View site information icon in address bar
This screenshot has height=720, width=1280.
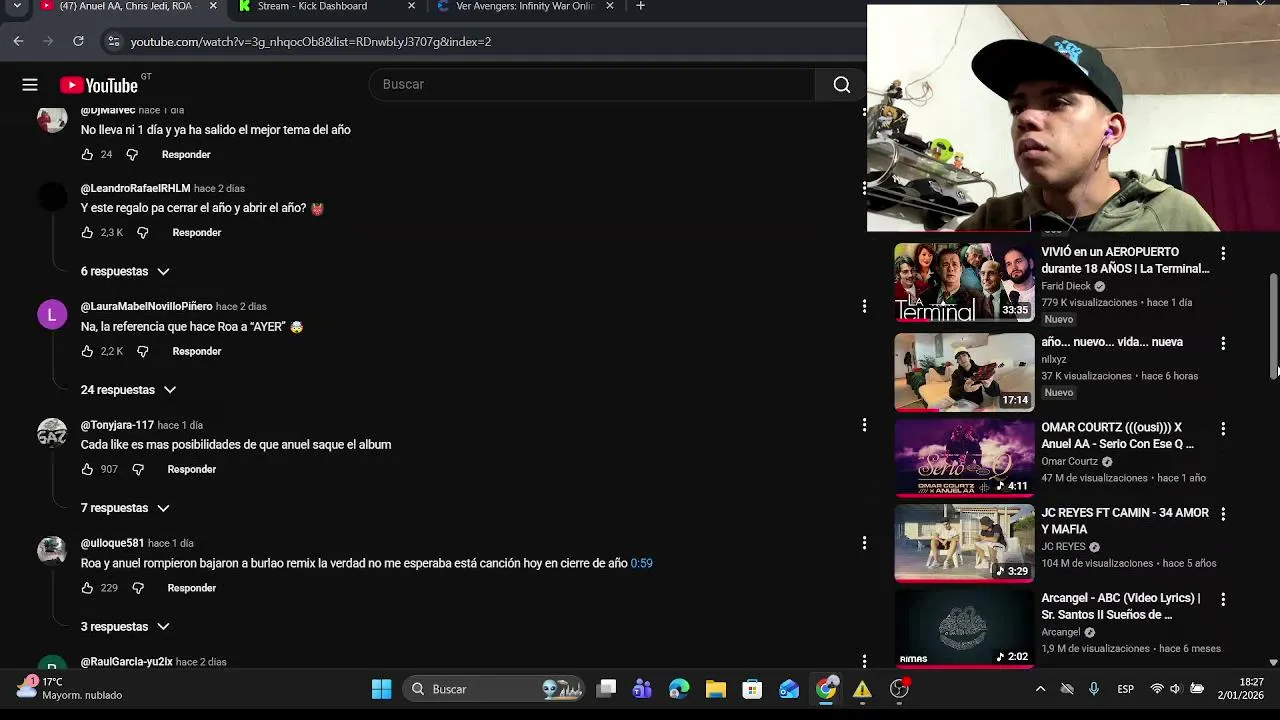[x=113, y=42]
